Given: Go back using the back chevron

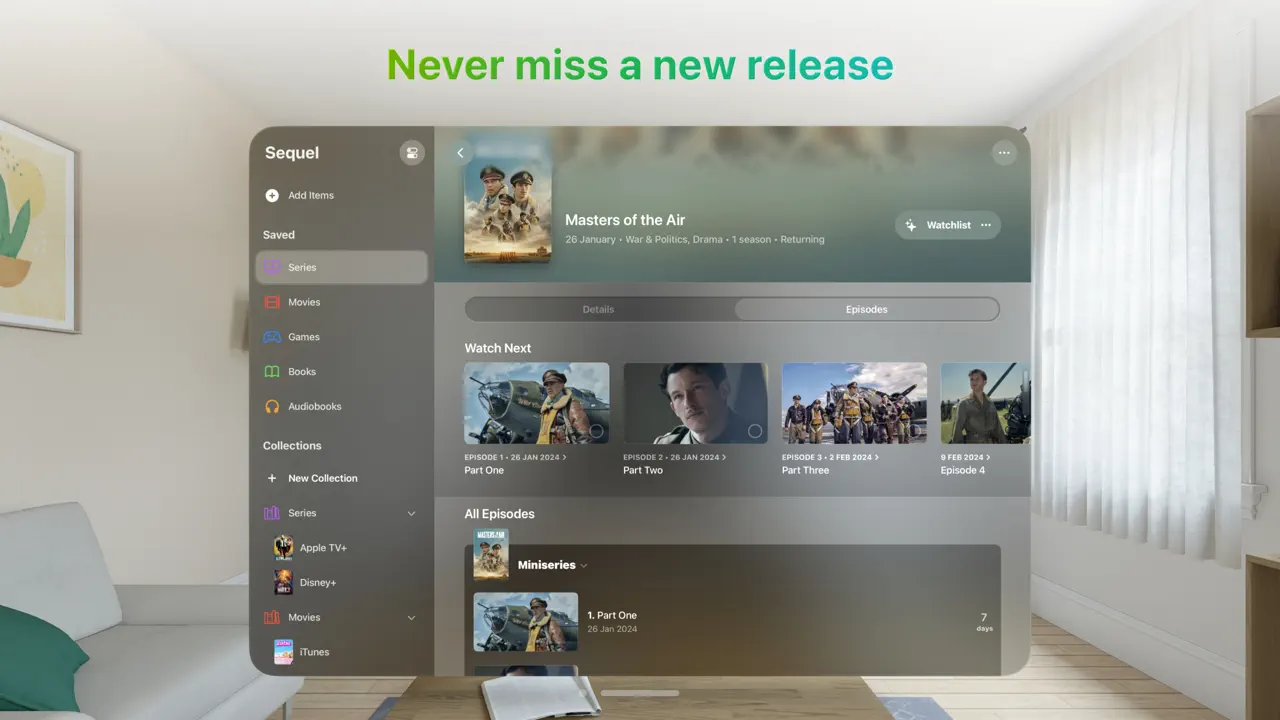Looking at the screenshot, I should 460,153.
